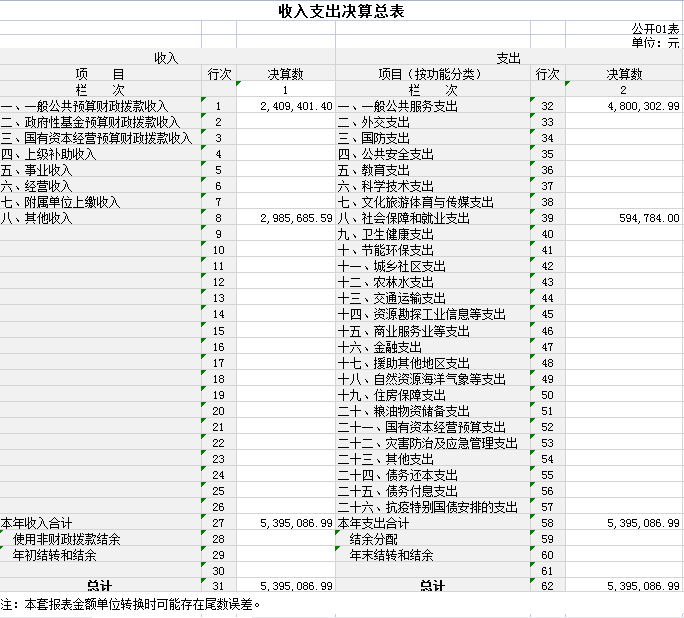Screen dimensions: 684x618
Task: Click the 单位：元 label
Action: [x=655, y=42]
